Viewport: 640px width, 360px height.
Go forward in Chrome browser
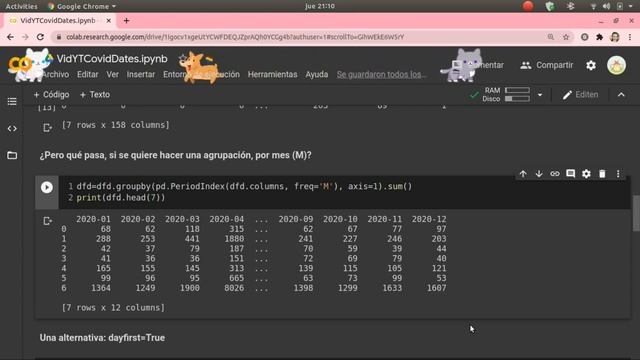pos(25,37)
